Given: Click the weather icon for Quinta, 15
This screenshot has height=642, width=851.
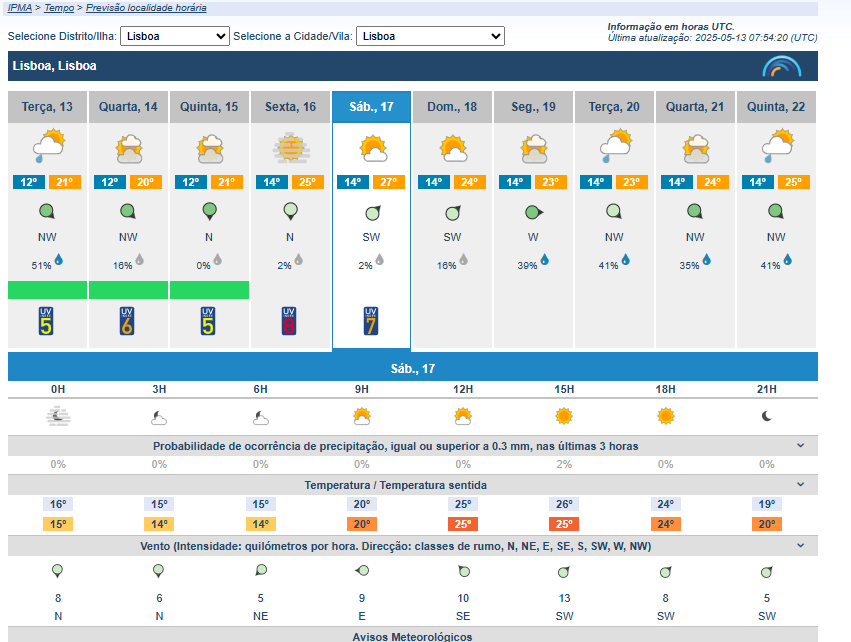Looking at the screenshot, I should tap(210, 149).
